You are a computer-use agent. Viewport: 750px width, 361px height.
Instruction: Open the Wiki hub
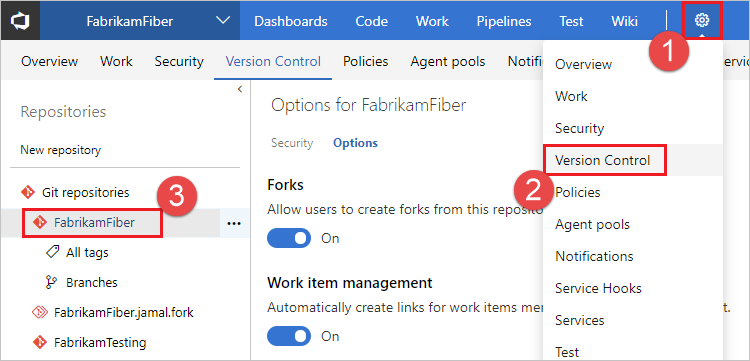tap(625, 22)
